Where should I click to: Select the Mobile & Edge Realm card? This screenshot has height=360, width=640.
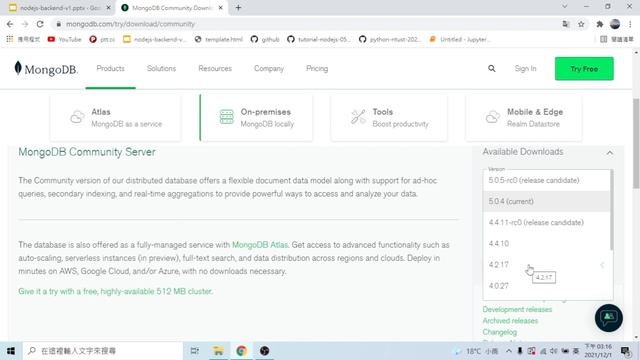(x=524, y=118)
